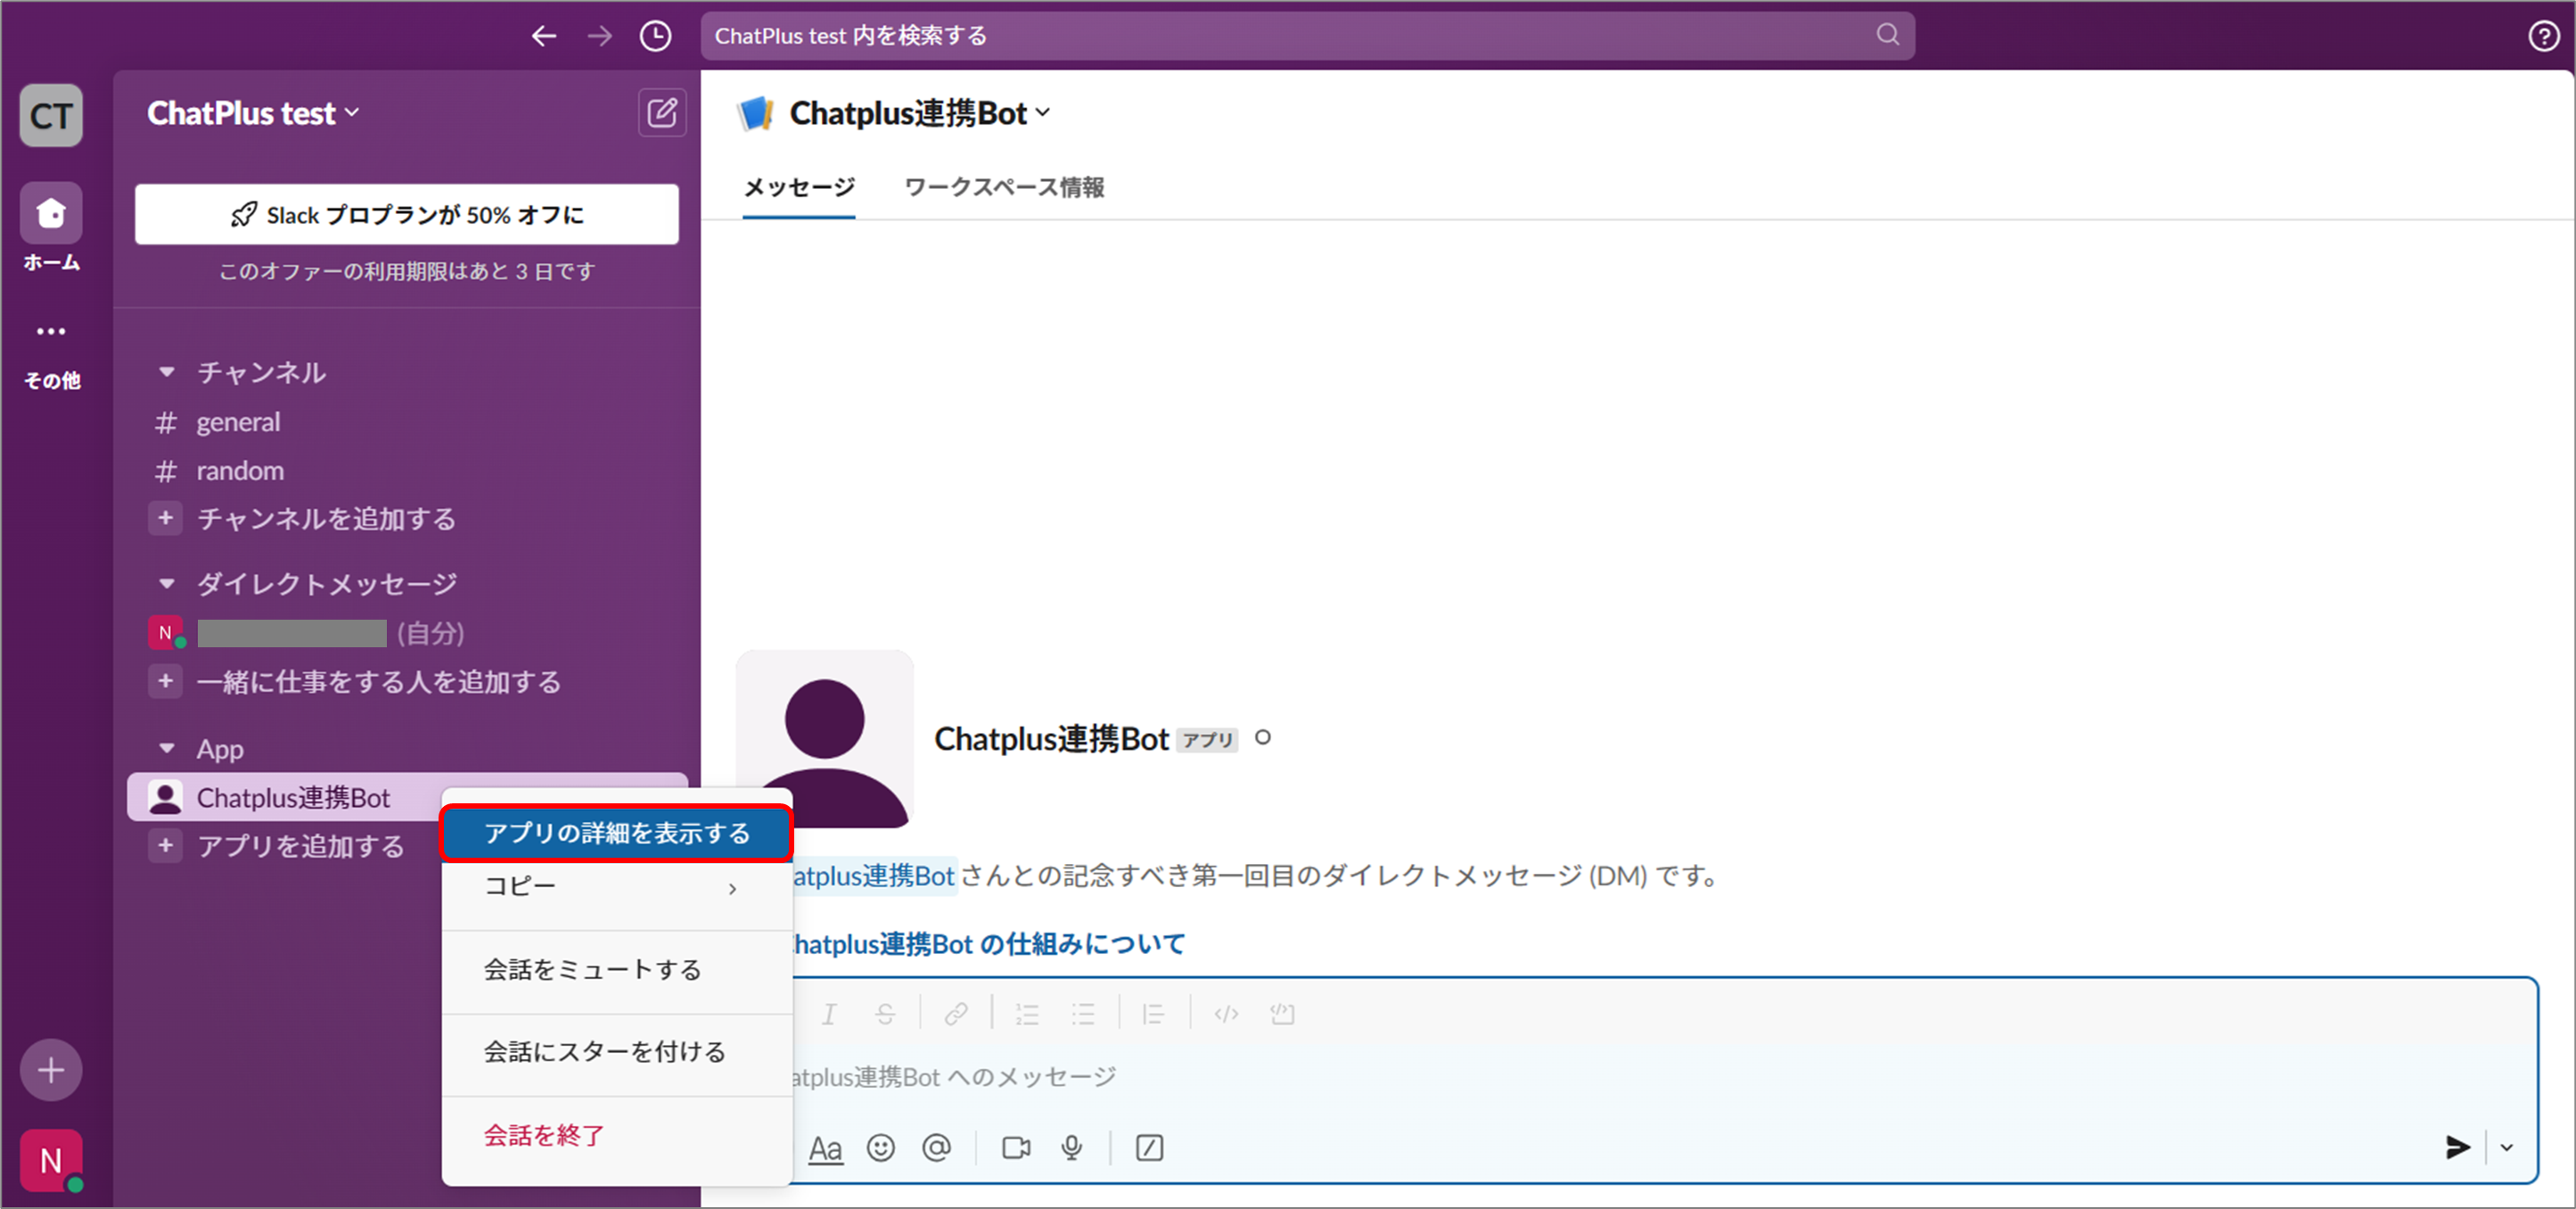
Task: Click the CT workspace icon
Action: coord(51,115)
